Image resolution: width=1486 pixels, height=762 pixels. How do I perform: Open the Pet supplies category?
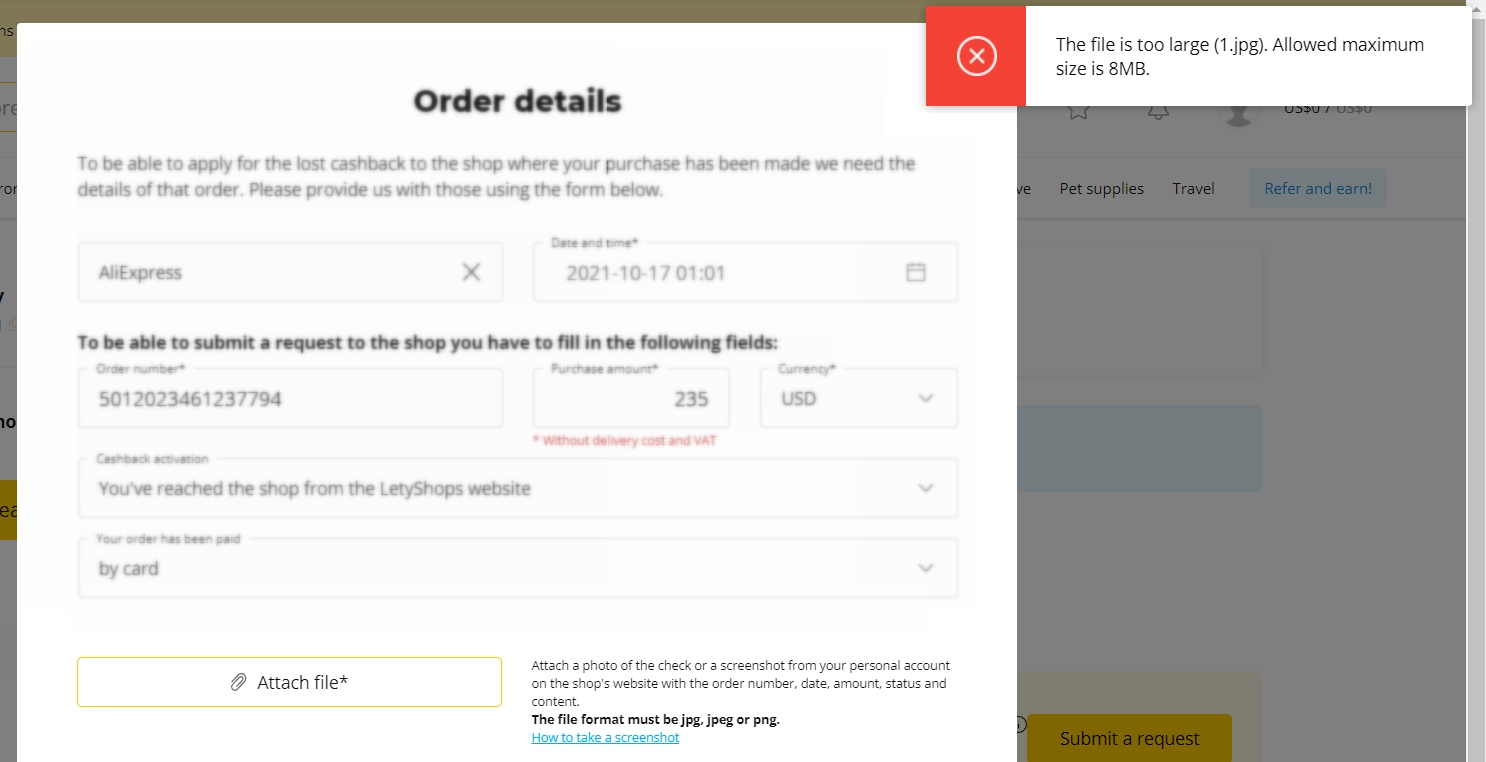[x=1101, y=188]
